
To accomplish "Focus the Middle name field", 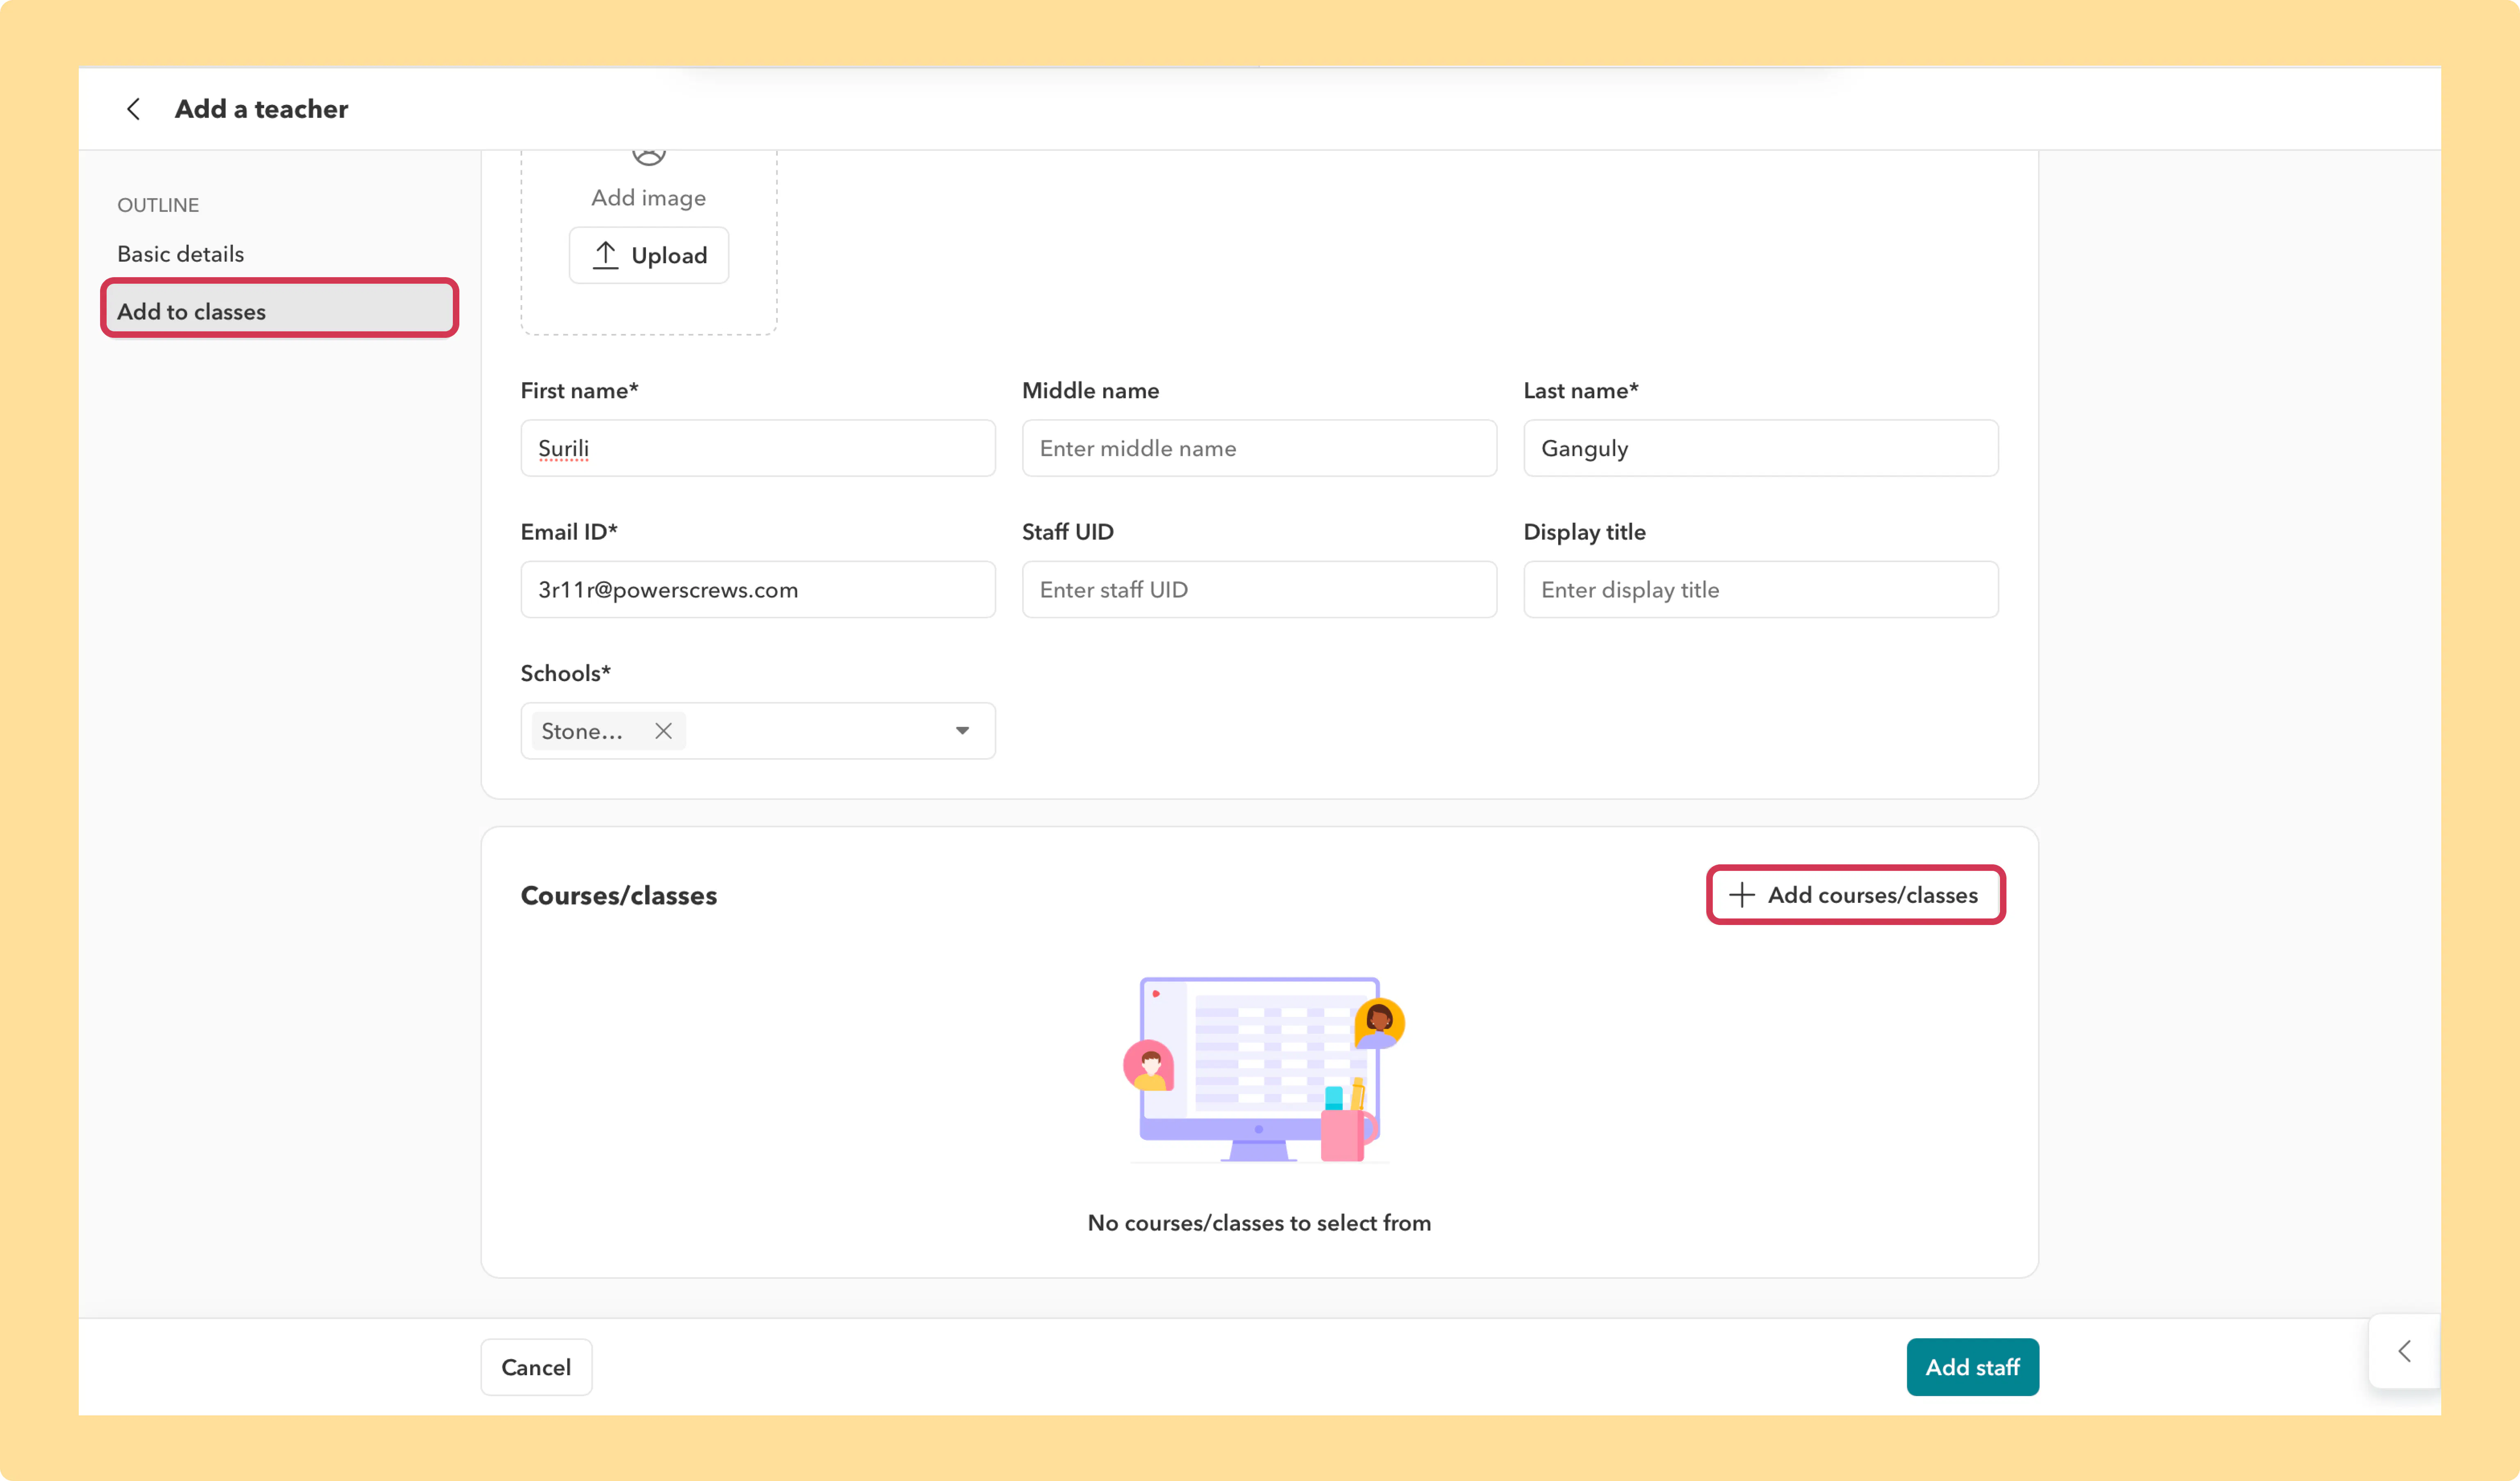I will [x=1259, y=448].
